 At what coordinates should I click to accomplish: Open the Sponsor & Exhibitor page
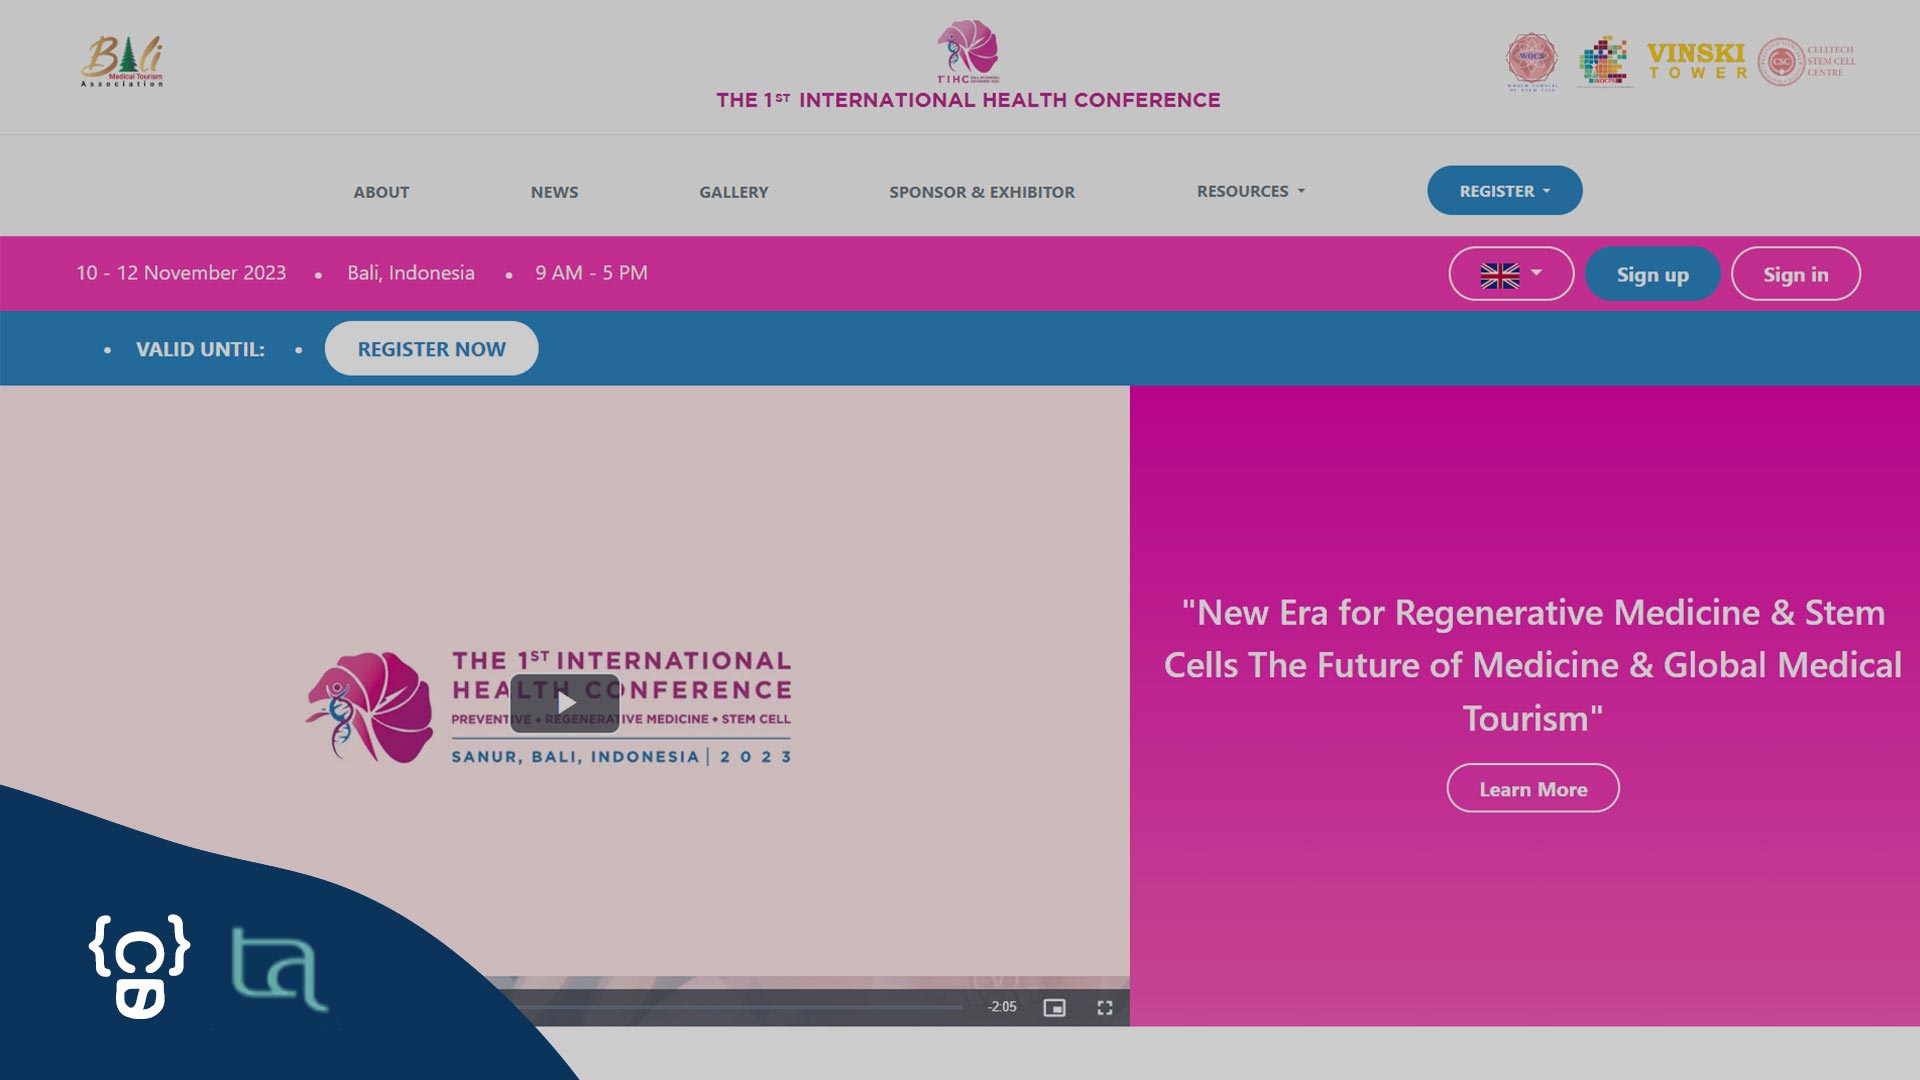pos(981,192)
